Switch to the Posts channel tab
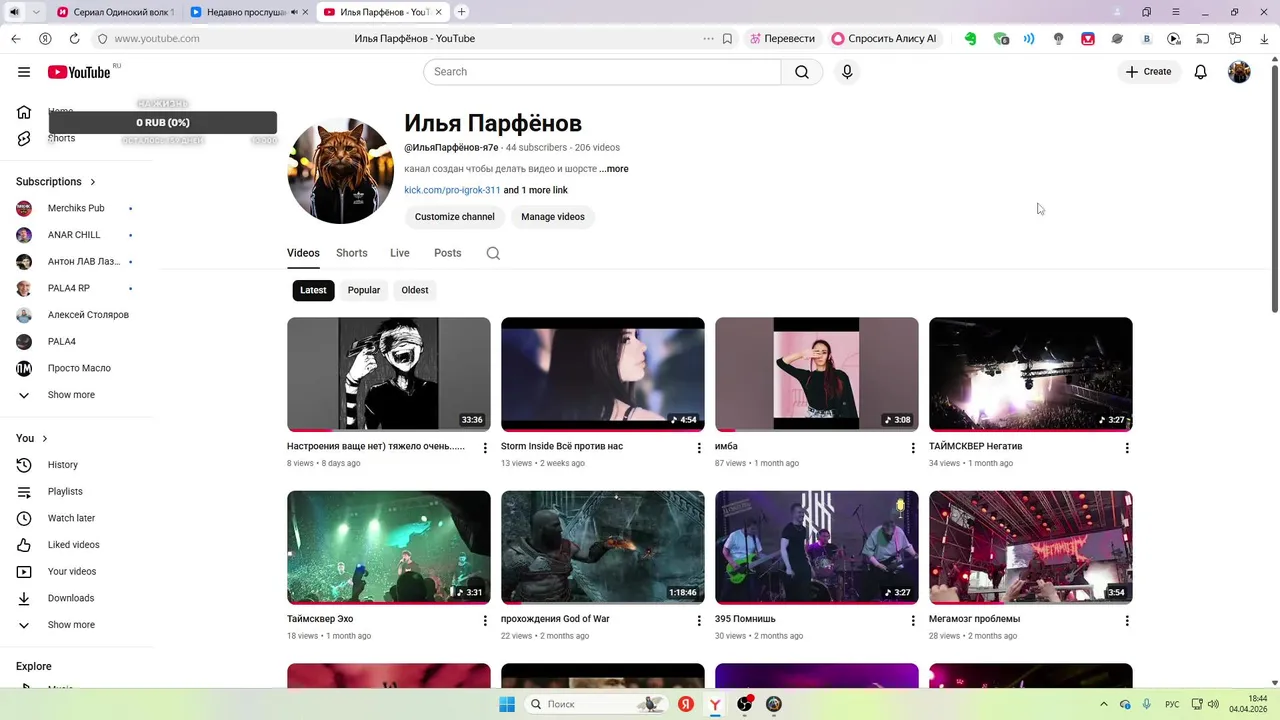 [448, 253]
